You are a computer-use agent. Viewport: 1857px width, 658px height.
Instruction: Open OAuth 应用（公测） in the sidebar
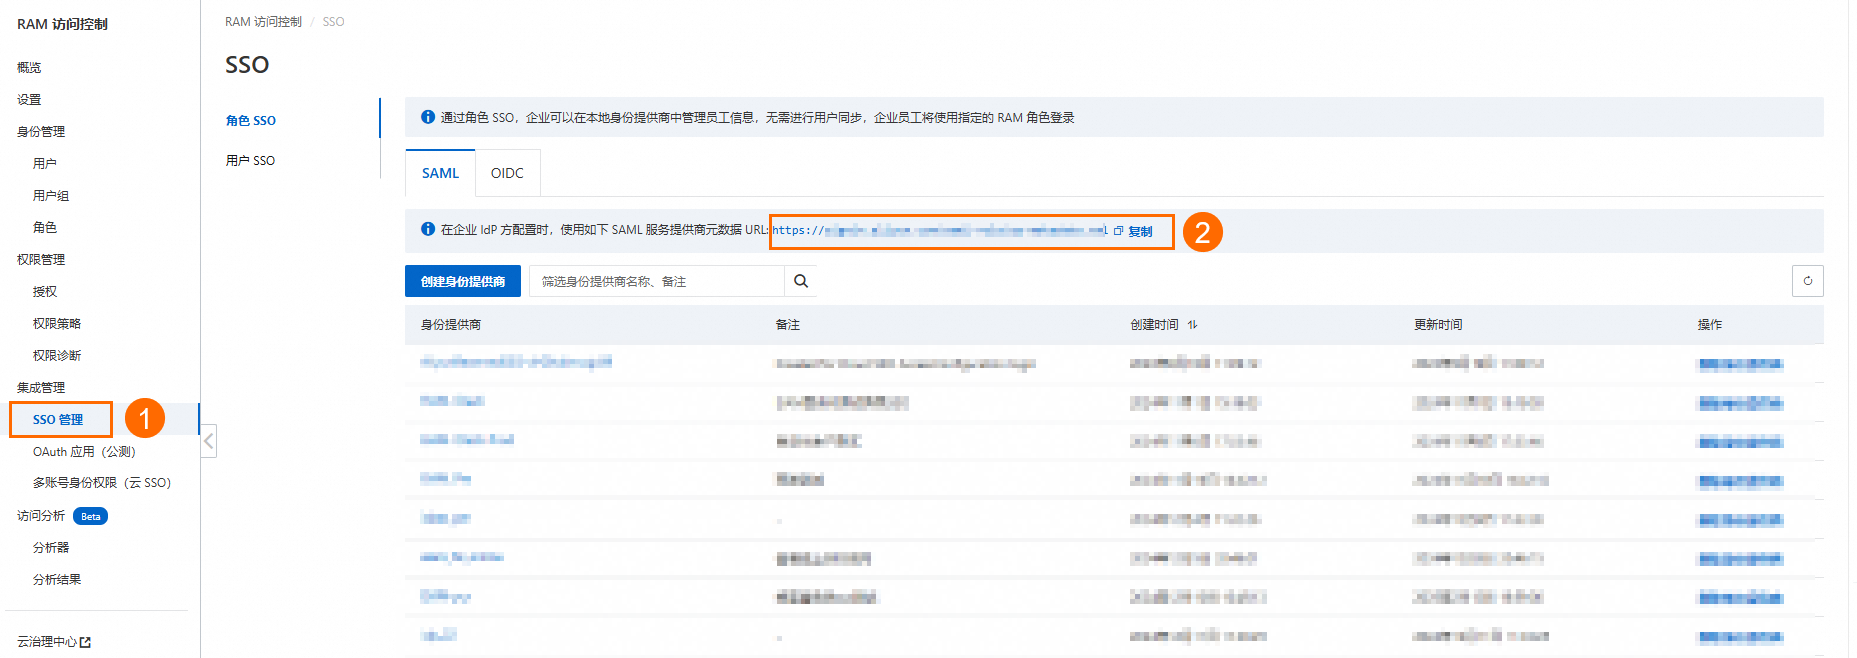pos(84,452)
